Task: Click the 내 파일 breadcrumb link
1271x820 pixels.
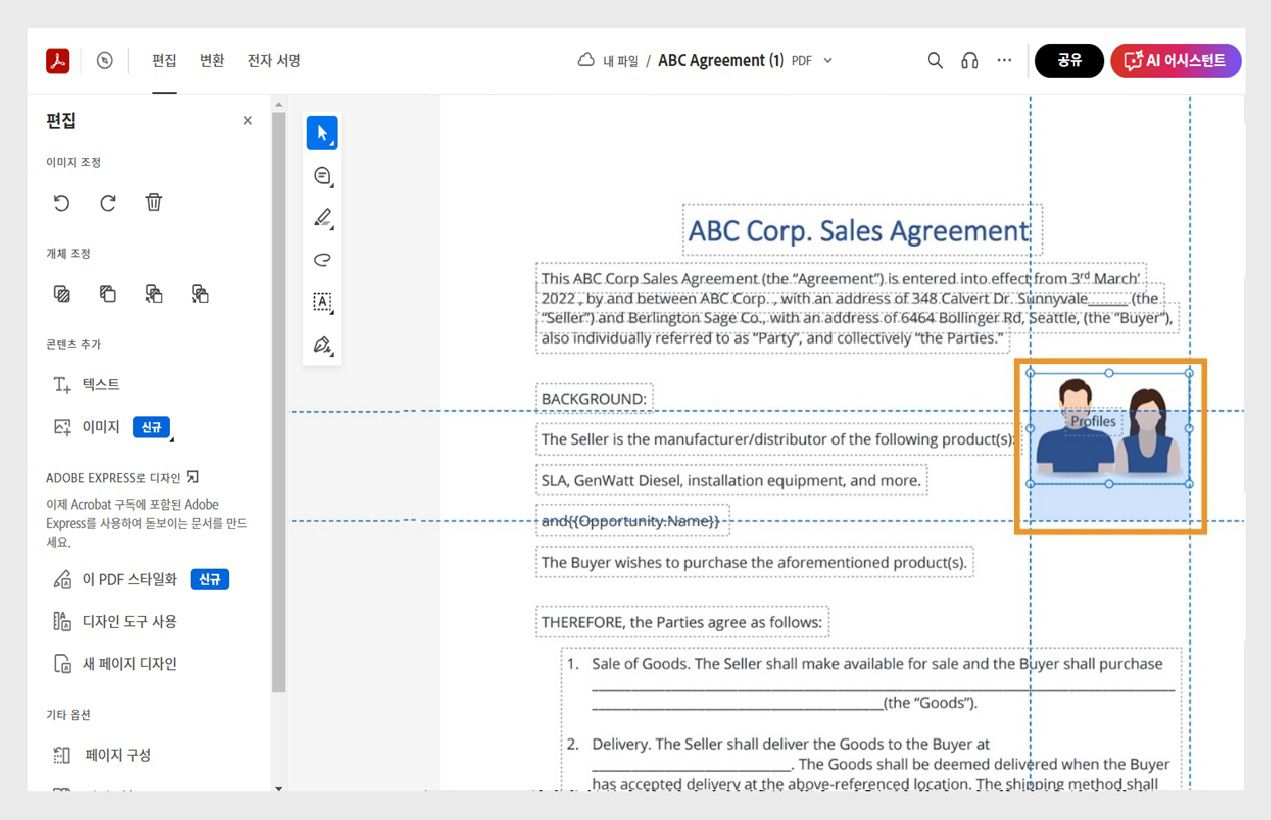Action: [x=620, y=61]
